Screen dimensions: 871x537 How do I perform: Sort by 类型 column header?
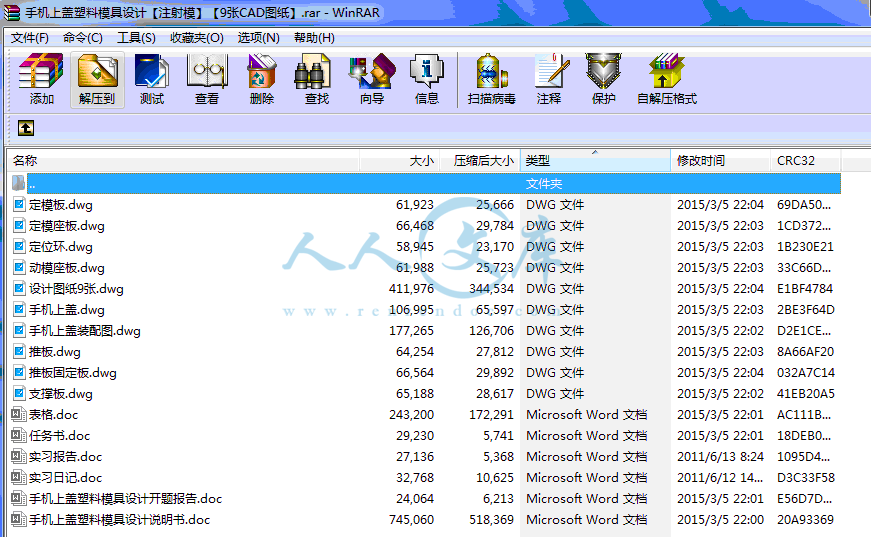point(595,160)
